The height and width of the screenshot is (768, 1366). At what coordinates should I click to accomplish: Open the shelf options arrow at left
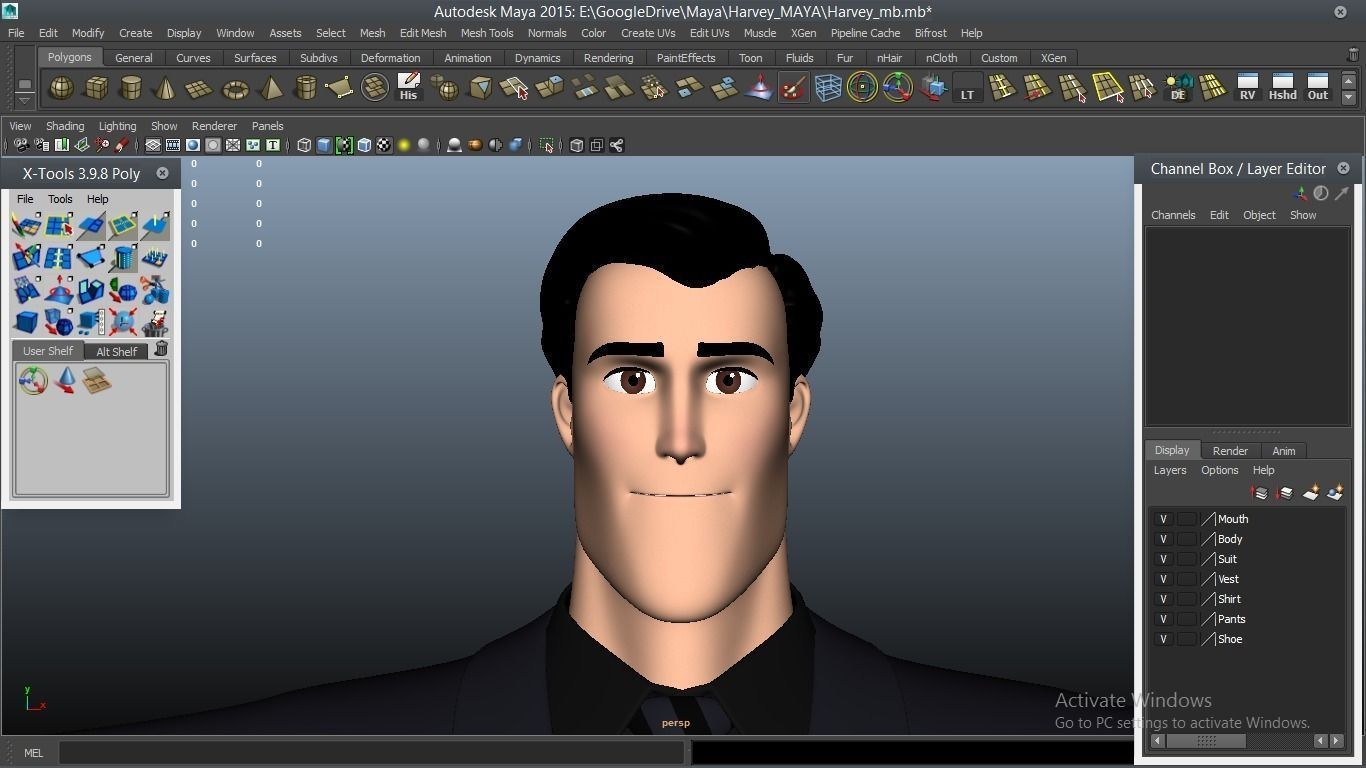[24, 100]
